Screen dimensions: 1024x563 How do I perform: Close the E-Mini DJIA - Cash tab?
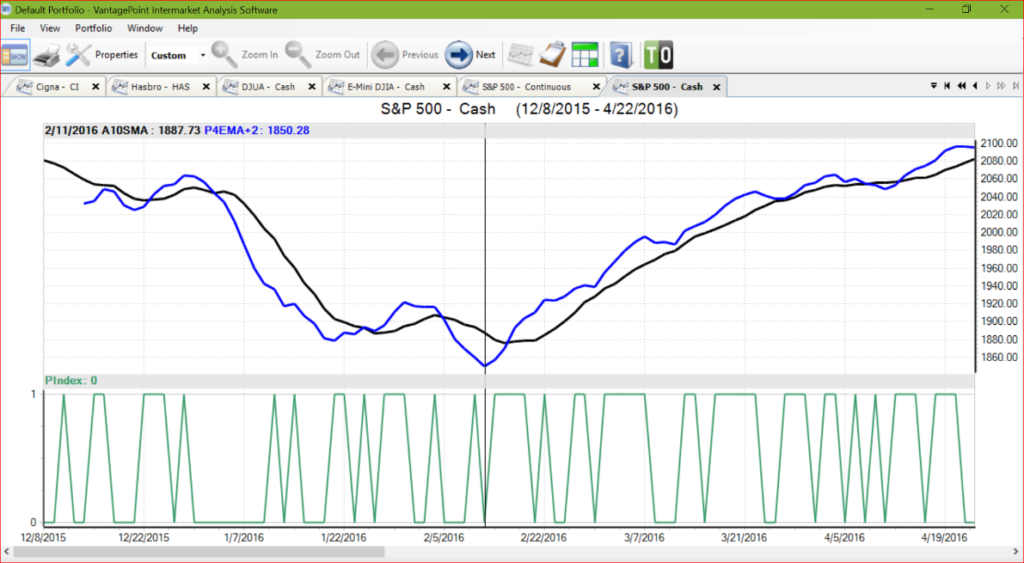(x=447, y=86)
